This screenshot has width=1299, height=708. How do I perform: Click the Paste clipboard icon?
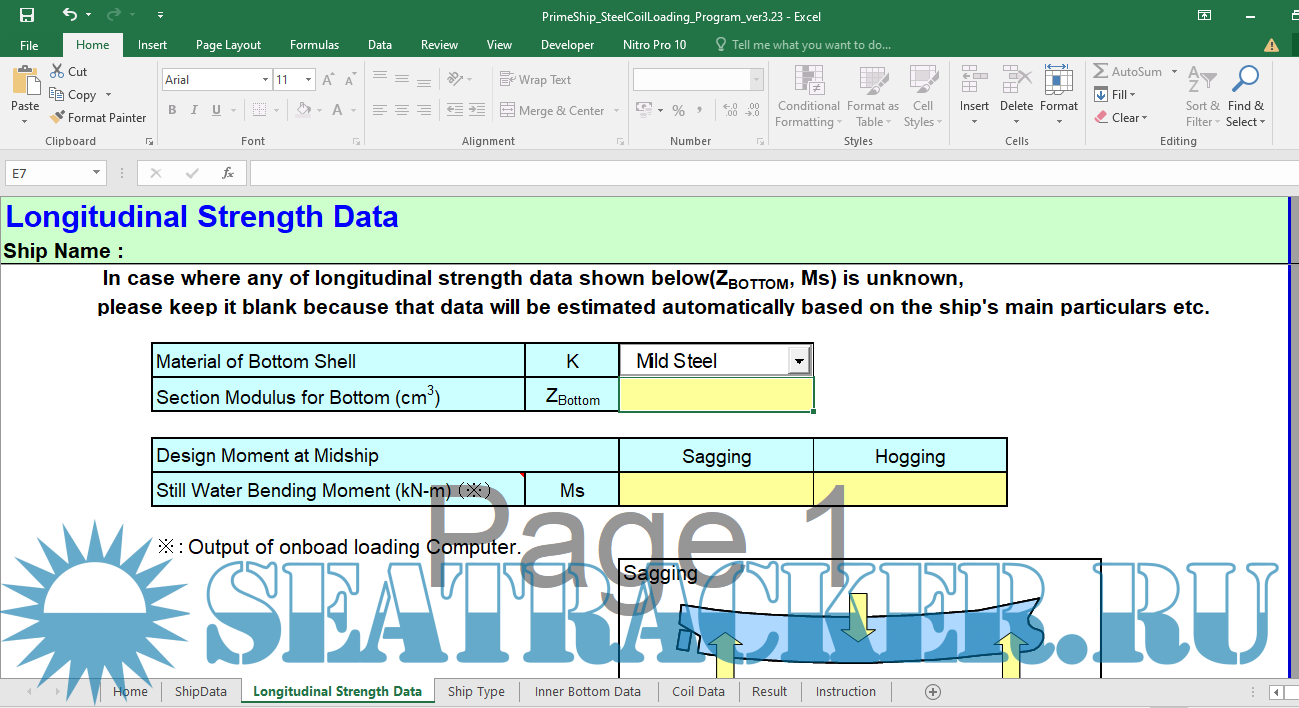coord(25,82)
